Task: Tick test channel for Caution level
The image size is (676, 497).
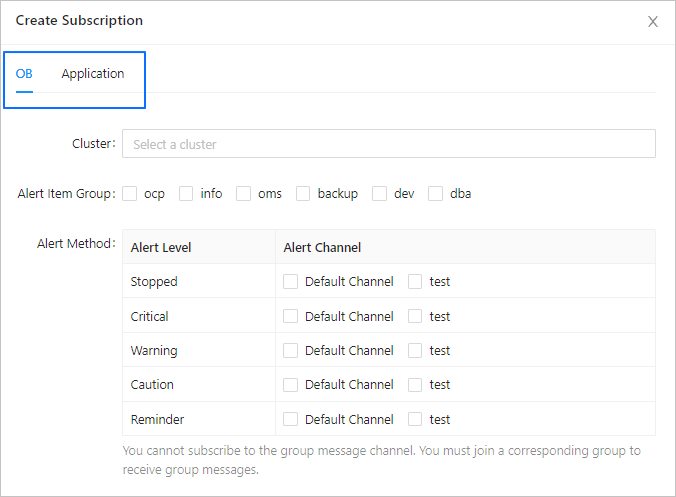Action: 416,385
